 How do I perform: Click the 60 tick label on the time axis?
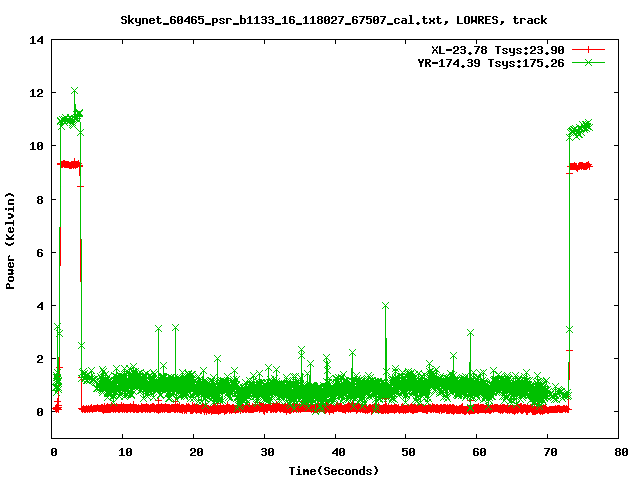479,452
